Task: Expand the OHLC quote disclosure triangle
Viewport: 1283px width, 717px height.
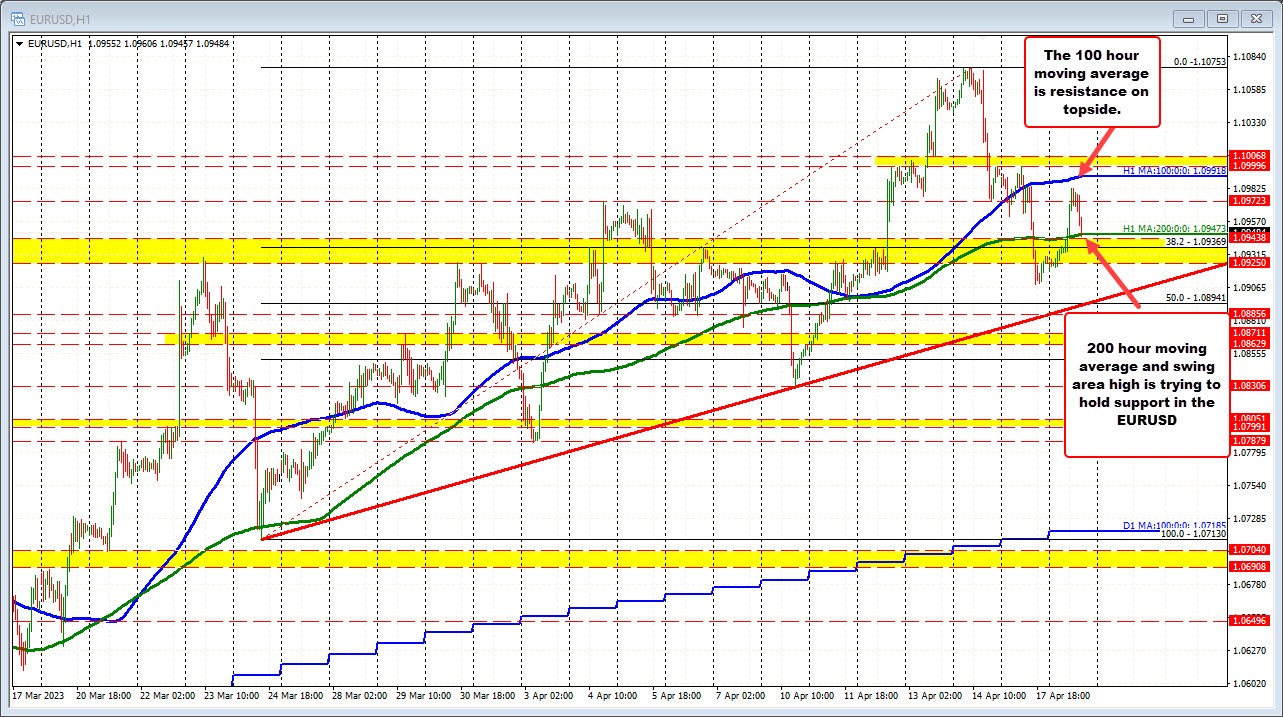Action: coord(18,43)
